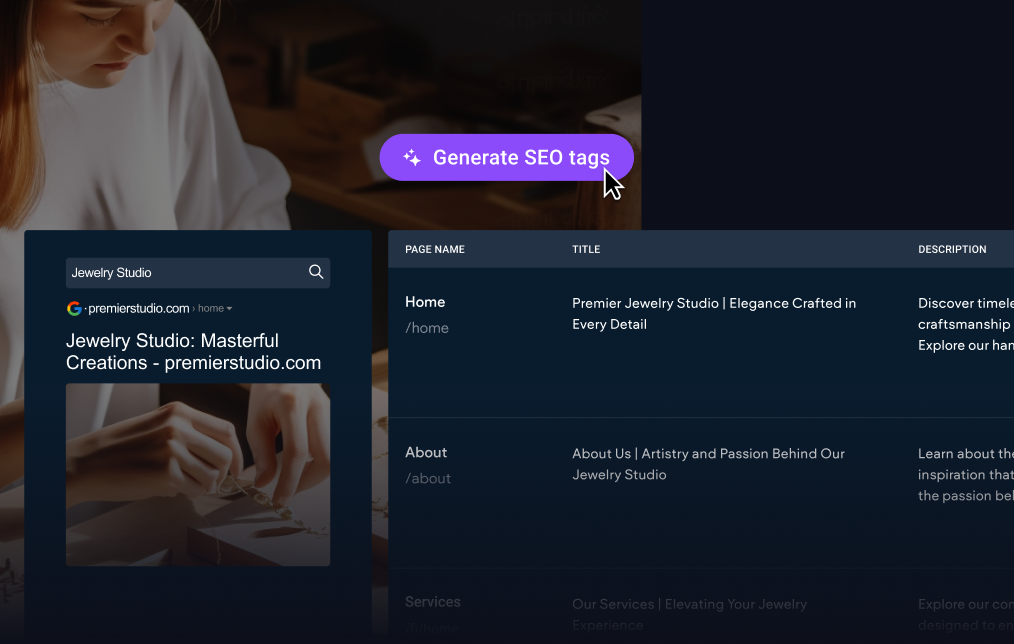Expand the home breadcrumb dropdown arrow

[x=229, y=309]
